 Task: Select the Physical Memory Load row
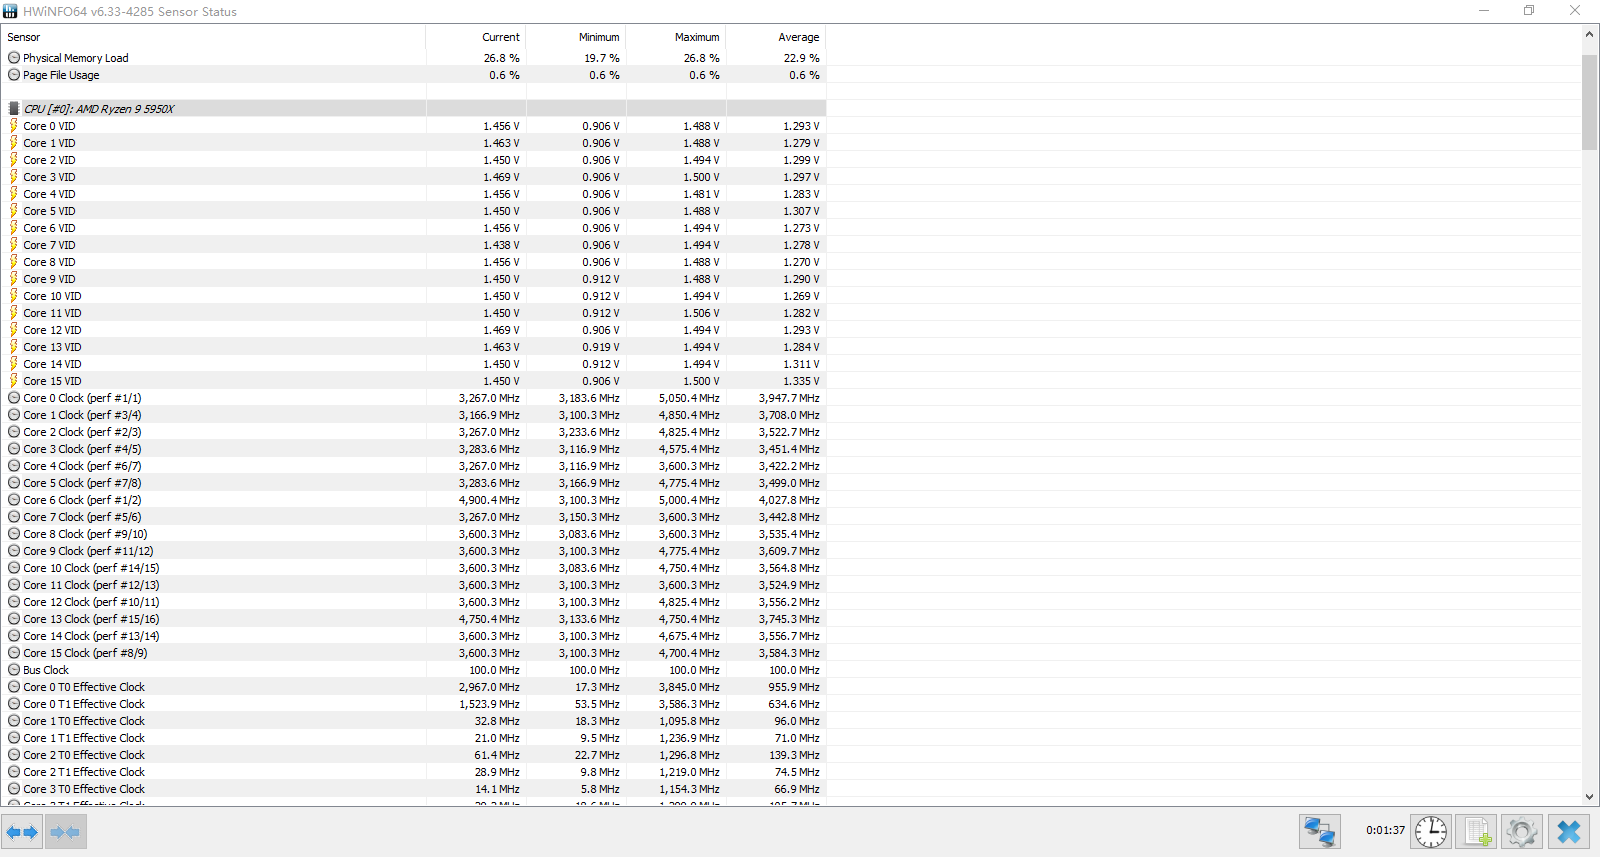[x=413, y=57]
